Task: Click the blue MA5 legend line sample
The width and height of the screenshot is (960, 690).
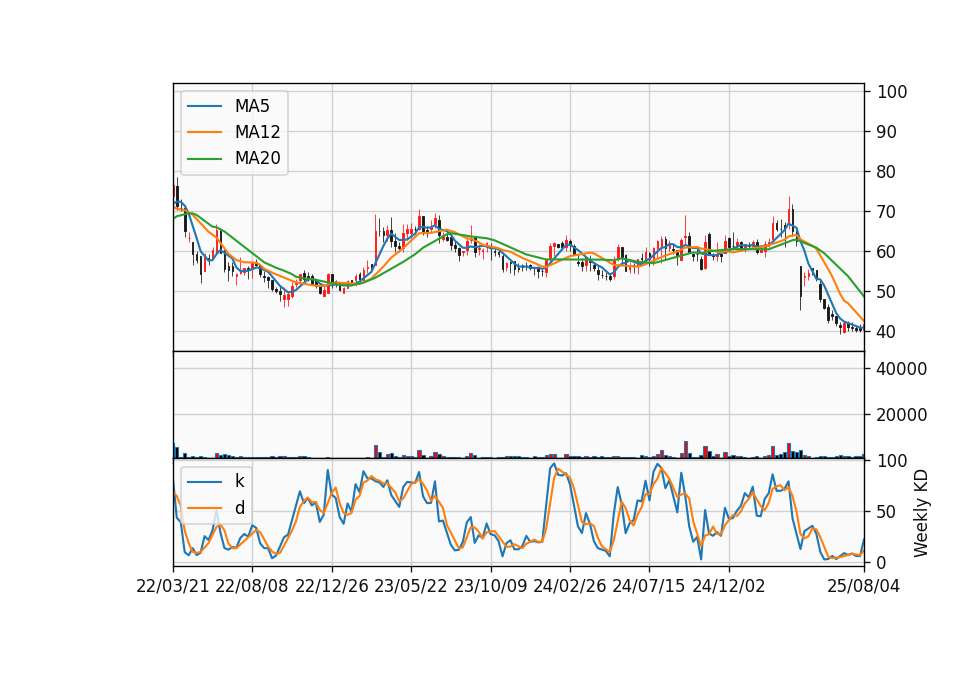Action: pos(204,107)
